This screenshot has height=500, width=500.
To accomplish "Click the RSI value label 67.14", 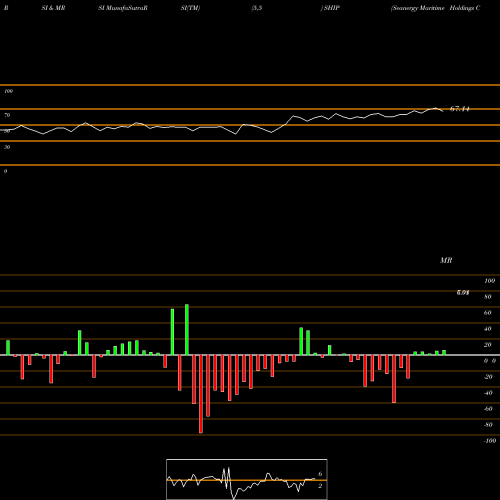I will [459, 109].
